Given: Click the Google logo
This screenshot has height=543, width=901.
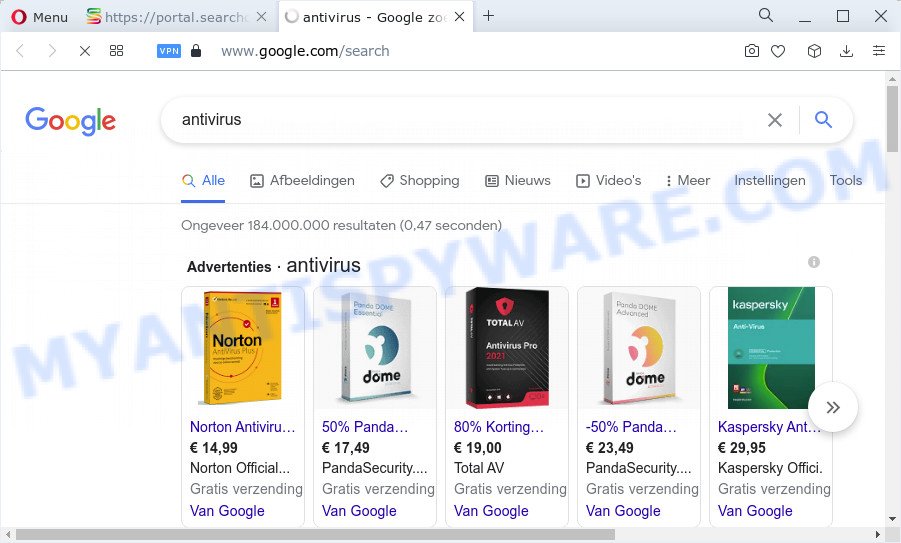Looking at the screenshot, I should pyautogui.click(x=70, y=121).
